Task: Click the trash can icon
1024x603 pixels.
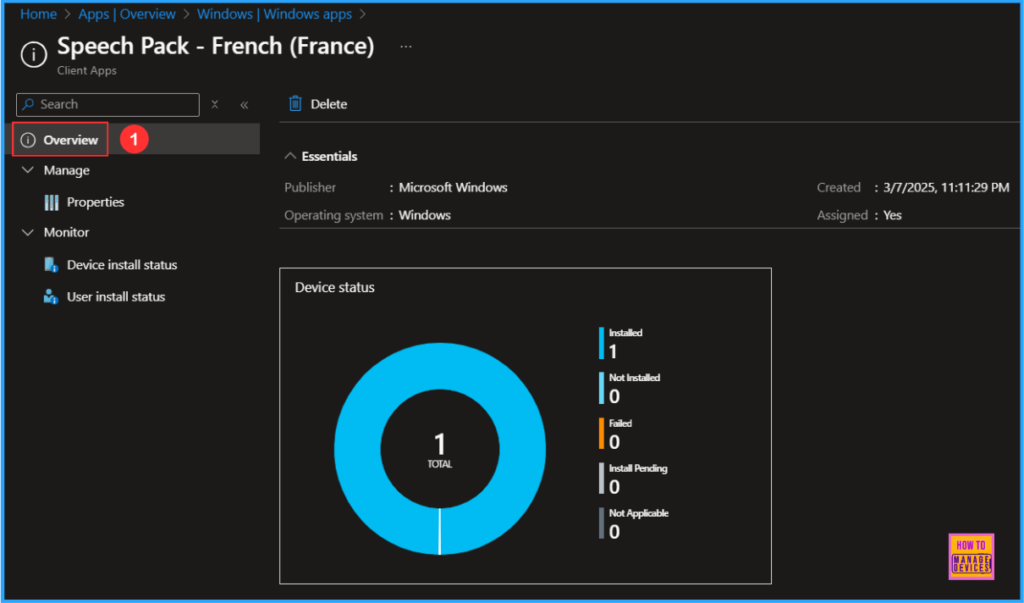Action: (295, 104)
